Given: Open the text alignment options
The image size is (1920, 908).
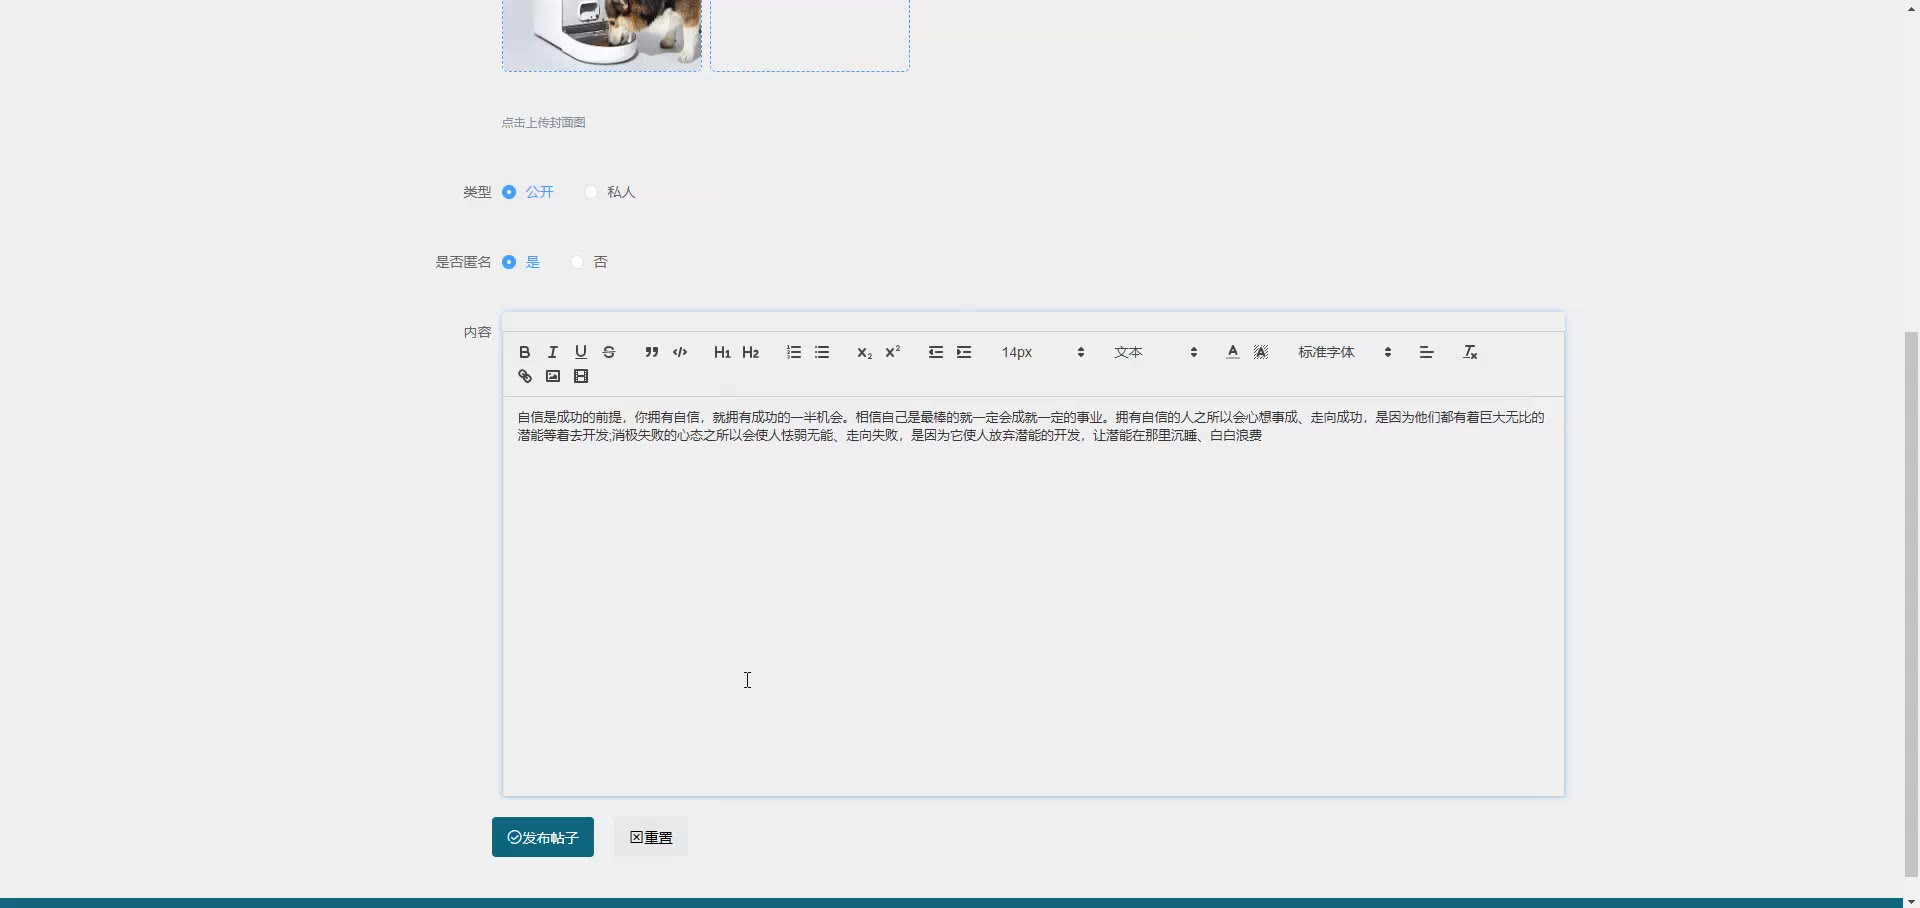Looking at the screenshot, I should [1427, 352].
